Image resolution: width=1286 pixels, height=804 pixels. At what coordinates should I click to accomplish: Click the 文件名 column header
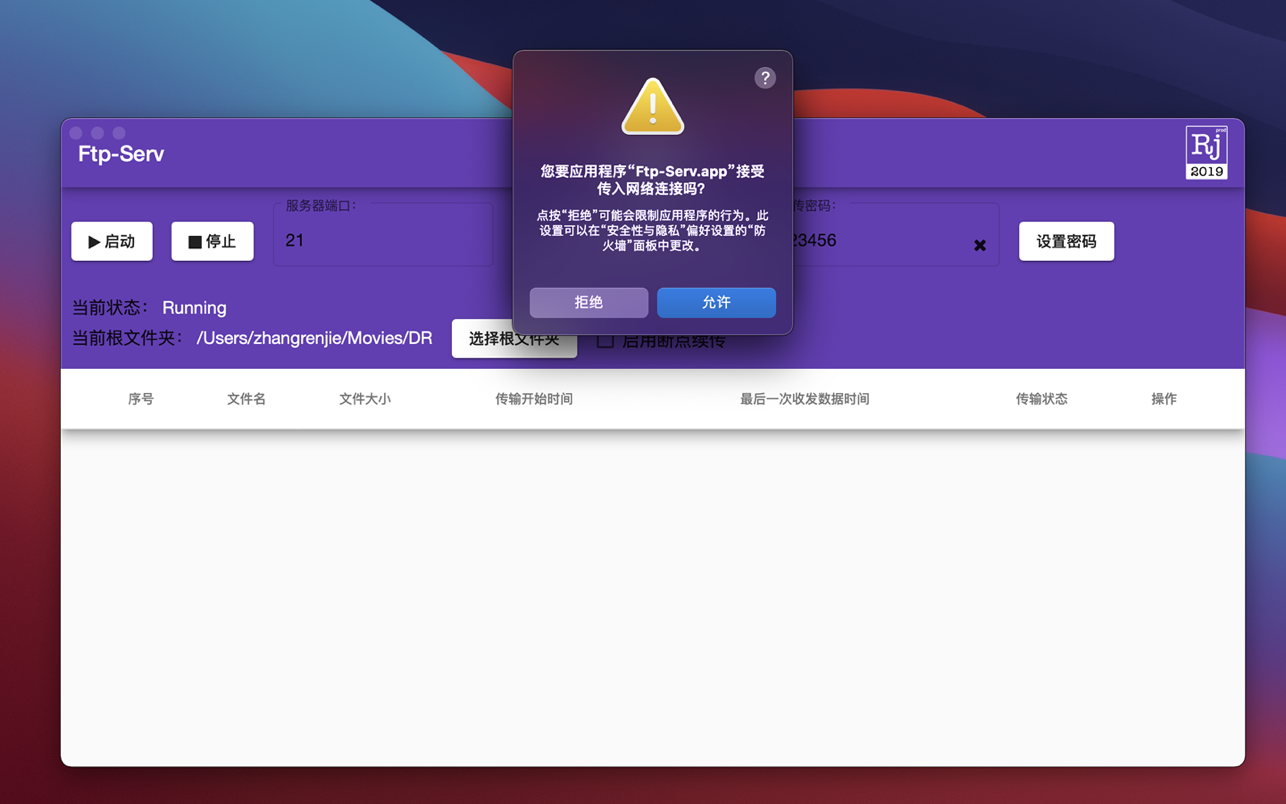[x=246, y=399]
